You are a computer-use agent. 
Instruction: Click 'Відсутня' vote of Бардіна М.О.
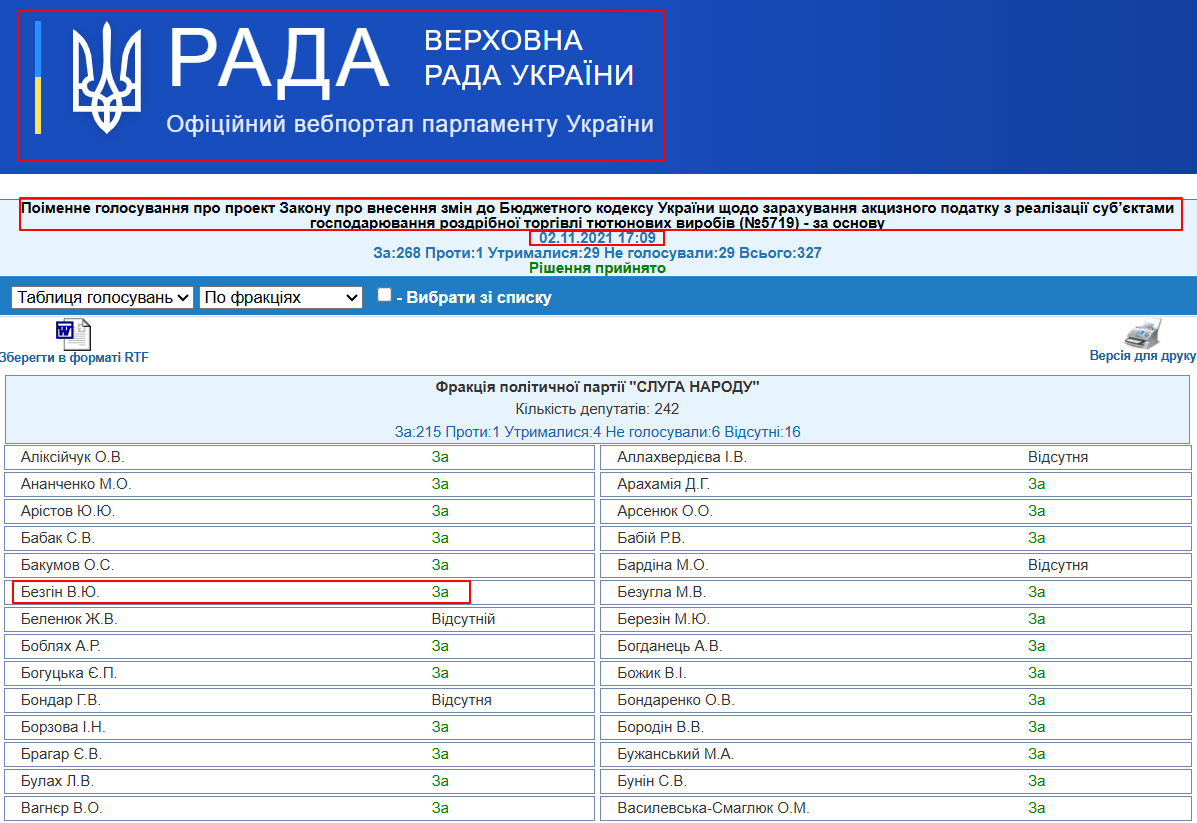(1058, 565)
